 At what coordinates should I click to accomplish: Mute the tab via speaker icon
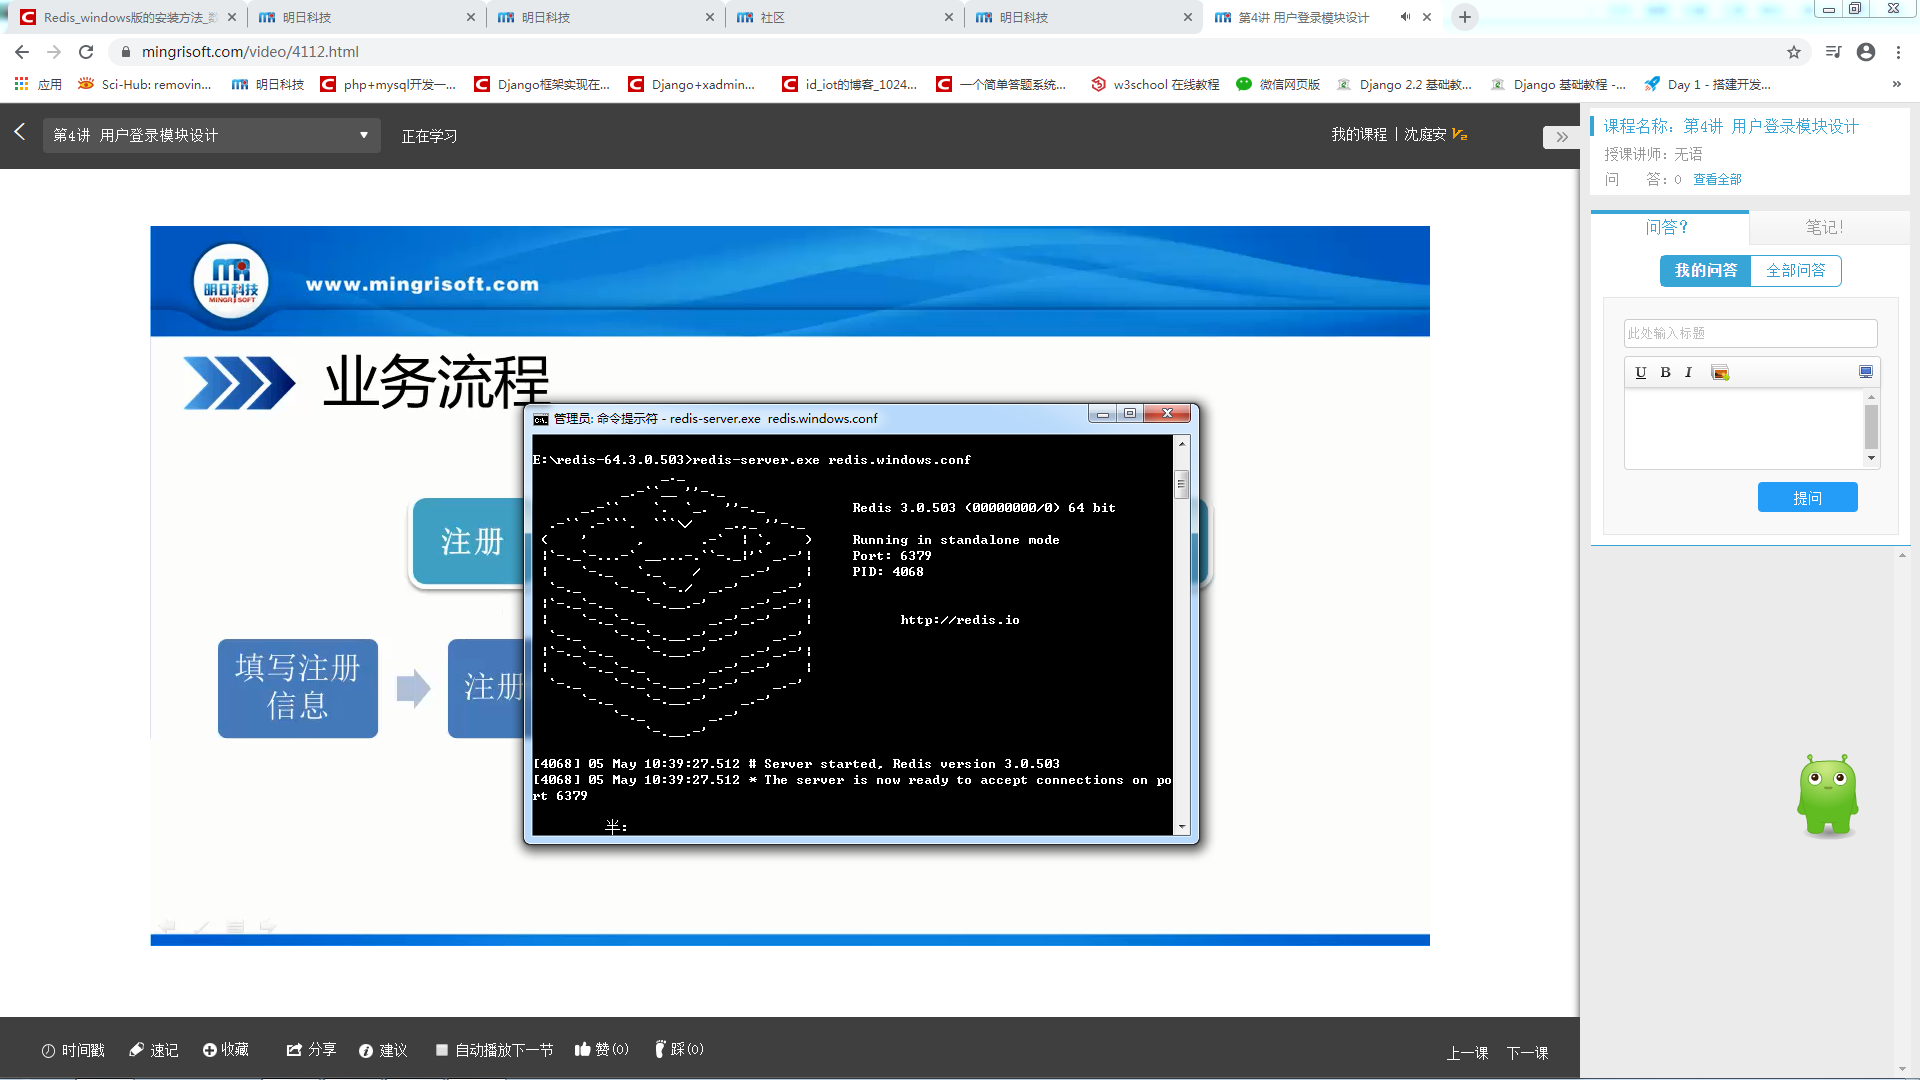[1405, 17]
